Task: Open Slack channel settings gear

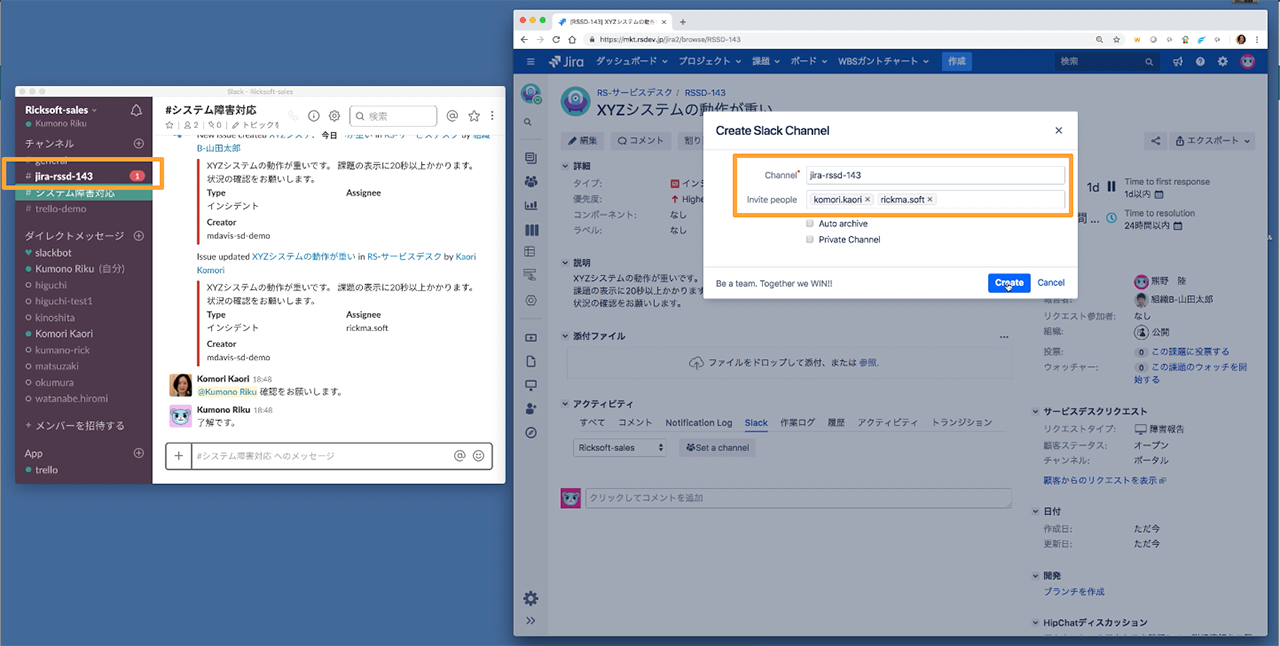Action: pyautogui.click(x=335, y=116)
